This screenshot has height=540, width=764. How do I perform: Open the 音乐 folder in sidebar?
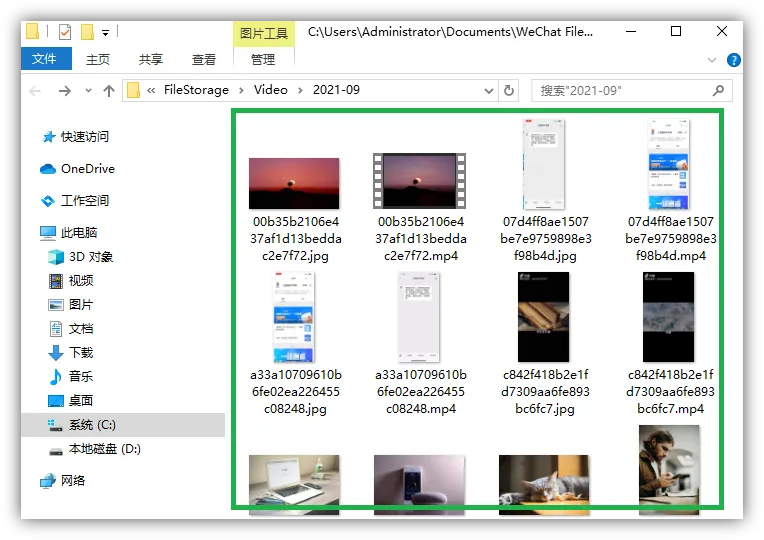pyautogui.click(x=71, y=377)
